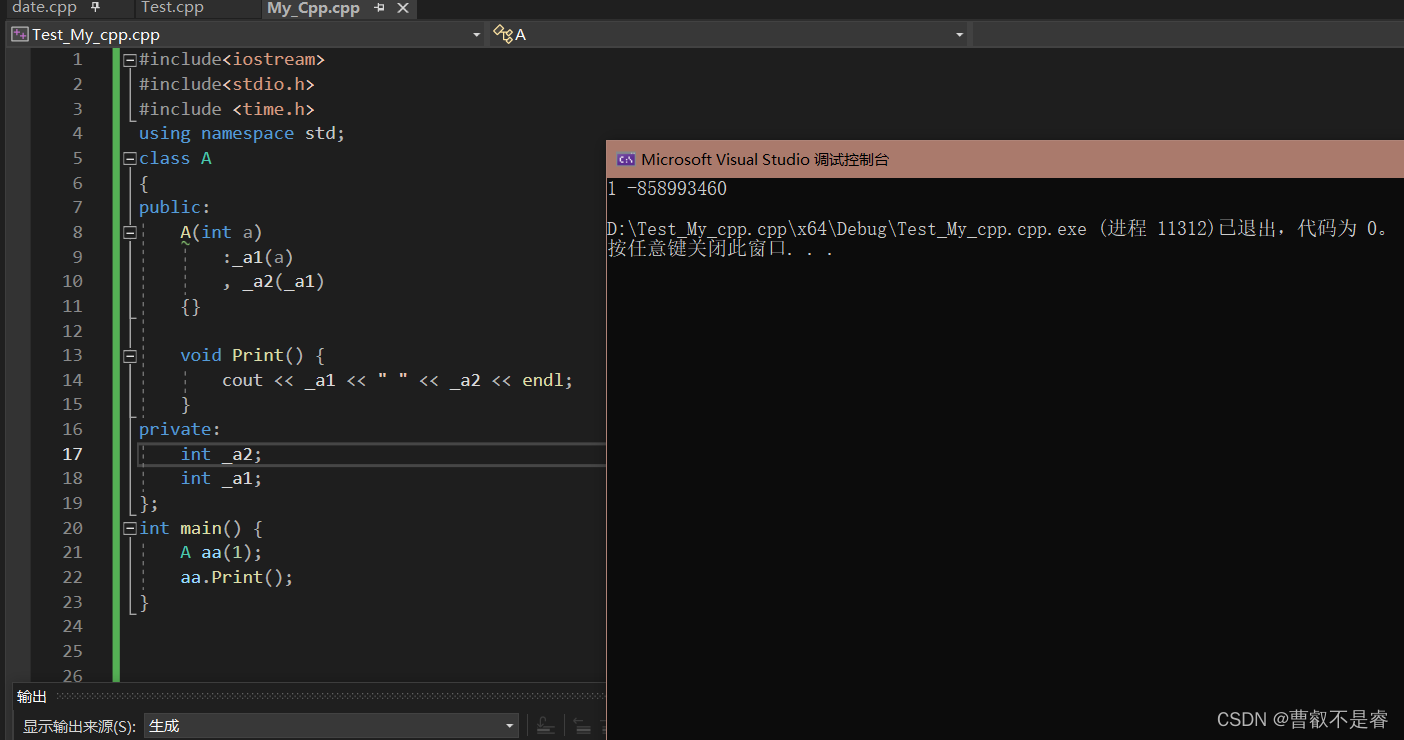Open the 生成 output source dropdown
This screenshot has width=1404, height=740.
click(x=509, y=725)
